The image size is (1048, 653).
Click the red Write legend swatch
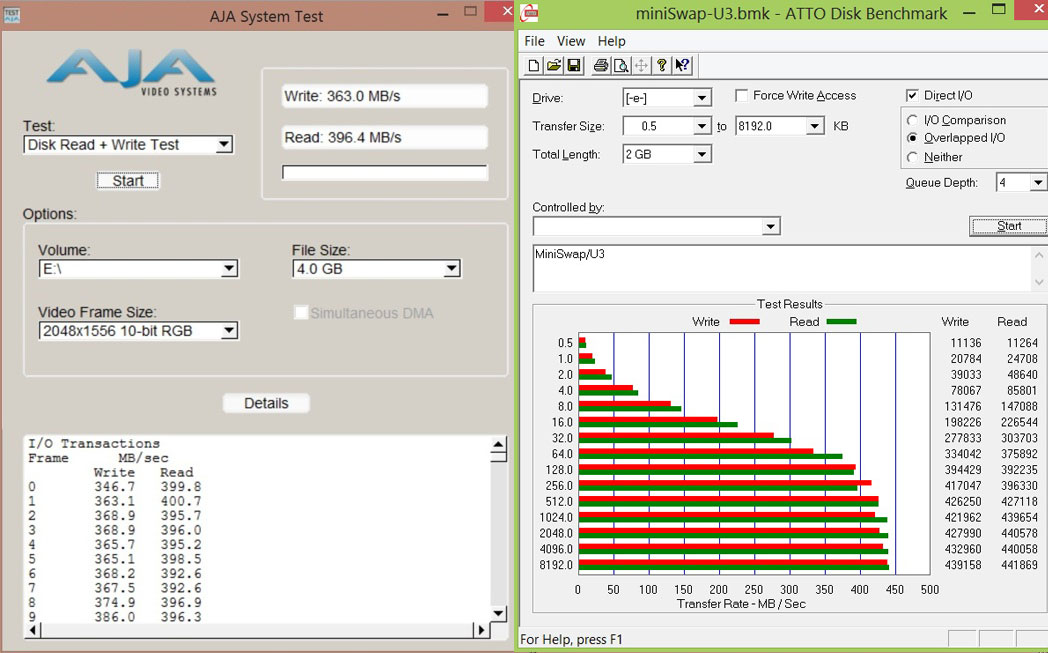(744, 321)
